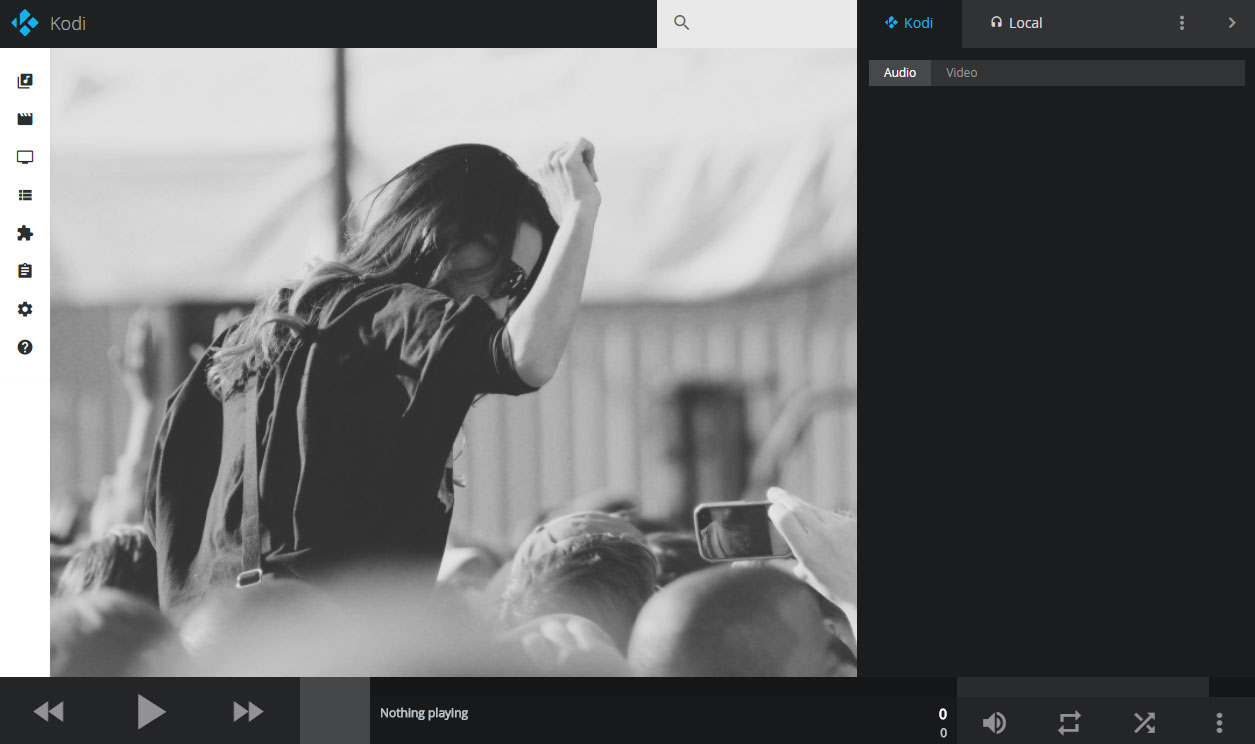Open the Browser list icon in sidebar

coord(25,195)
